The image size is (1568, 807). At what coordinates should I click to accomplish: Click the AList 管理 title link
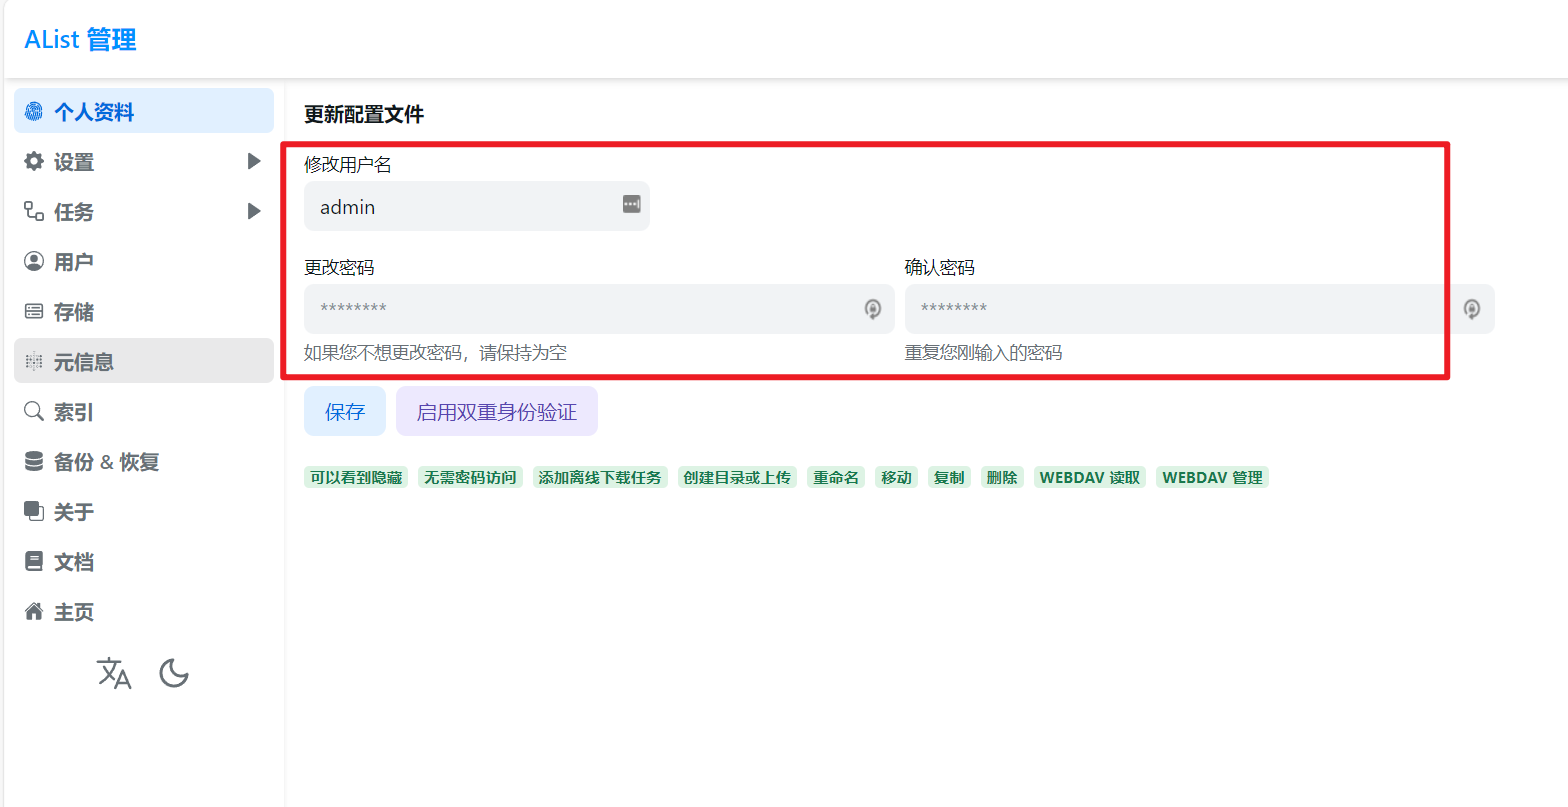click(x=80, y=40)
